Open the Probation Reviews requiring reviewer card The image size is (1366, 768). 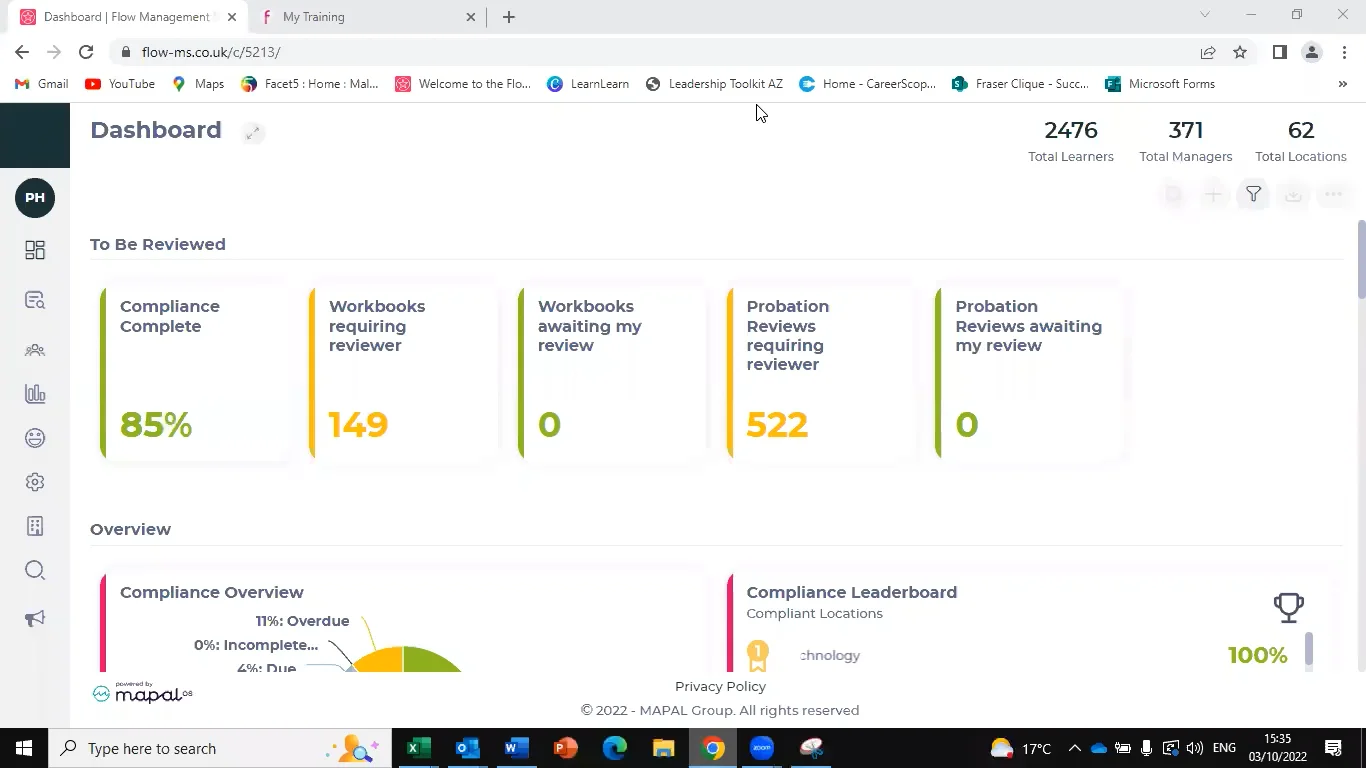coord(820,373)
